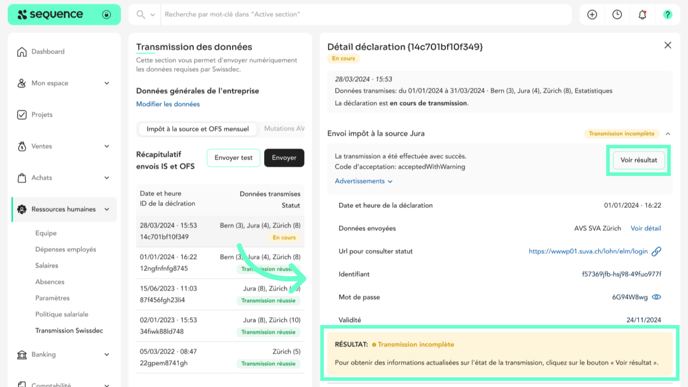This screenshot has height=387, width=688.
Task: Open the search scope dropdown arrow
Action: pyautogui.click(x=153, y=15)
